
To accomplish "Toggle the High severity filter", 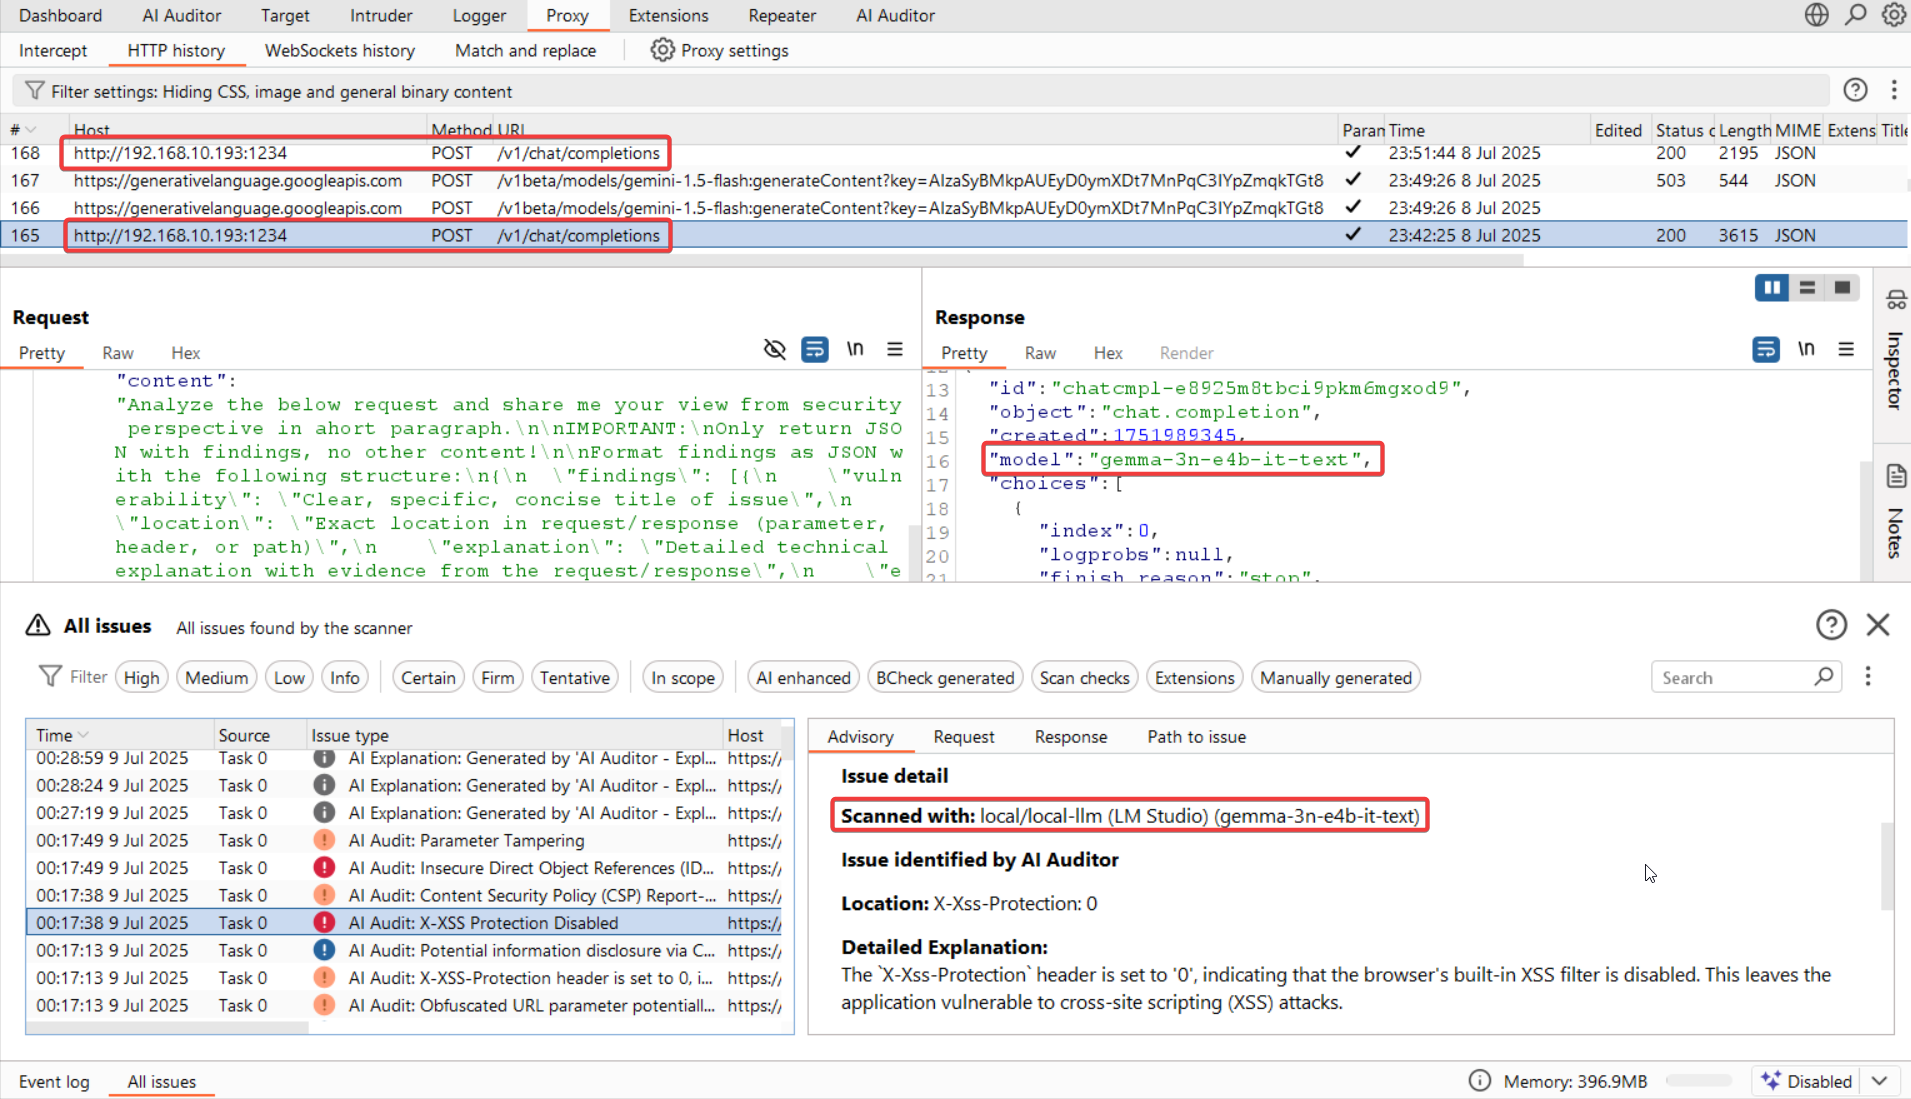I will coord(141,677).
